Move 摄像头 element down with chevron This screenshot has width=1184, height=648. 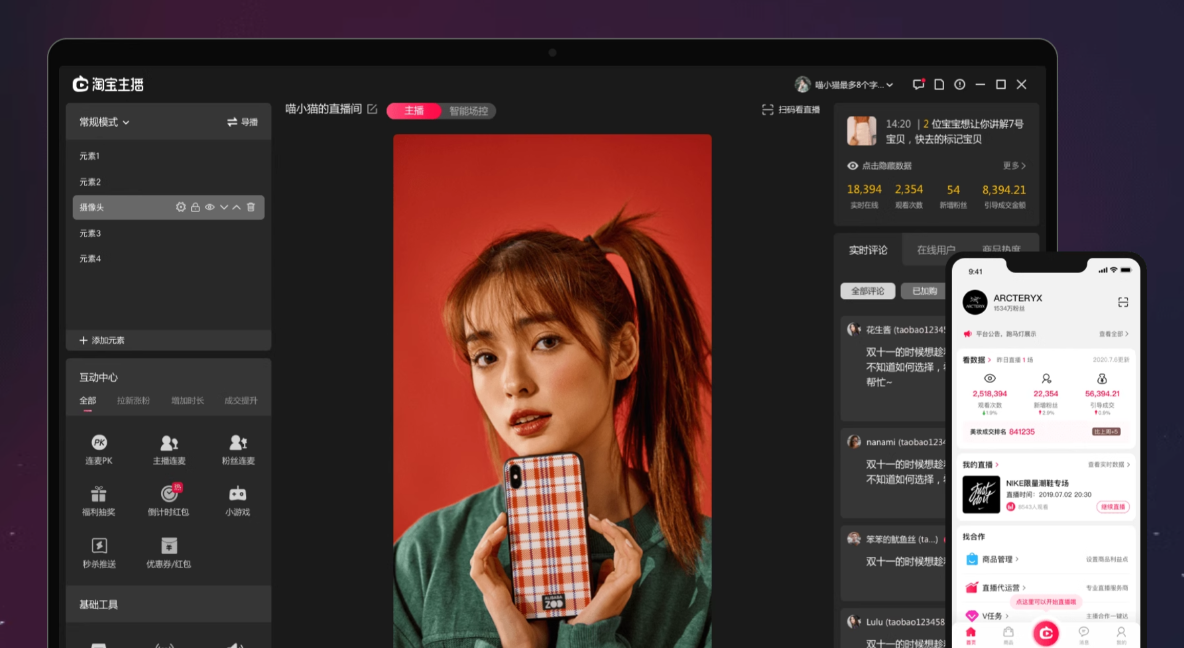point(224,207)
